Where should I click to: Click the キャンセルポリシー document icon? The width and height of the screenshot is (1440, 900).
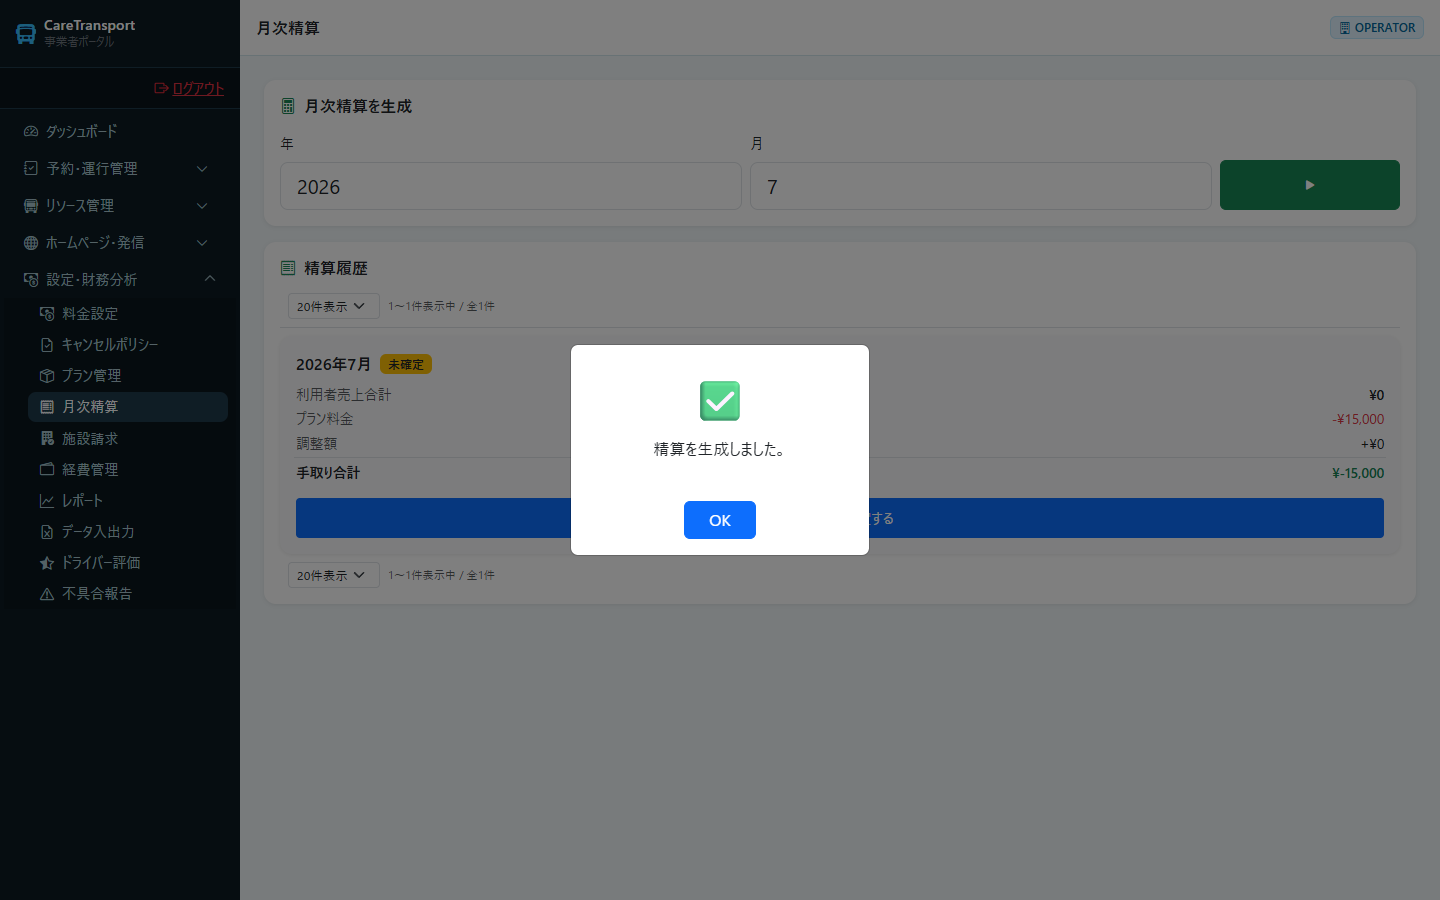(x=47, y=344)
